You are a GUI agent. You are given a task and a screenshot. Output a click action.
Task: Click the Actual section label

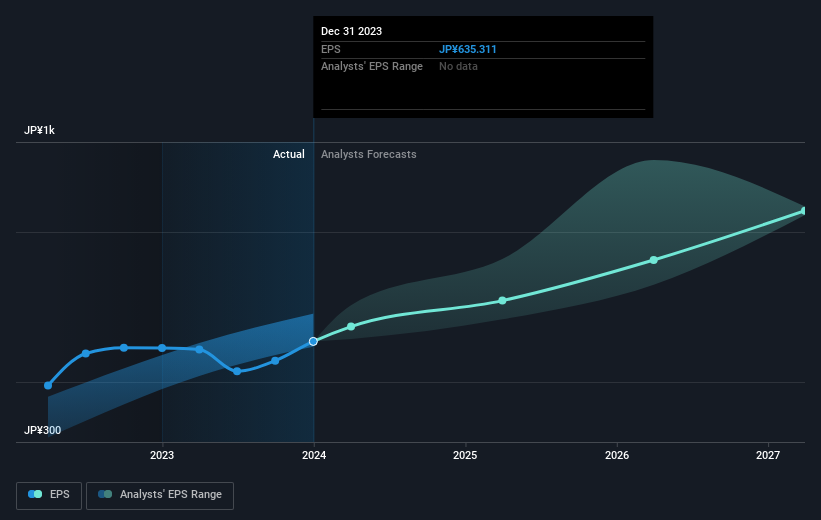click(289, 154)
